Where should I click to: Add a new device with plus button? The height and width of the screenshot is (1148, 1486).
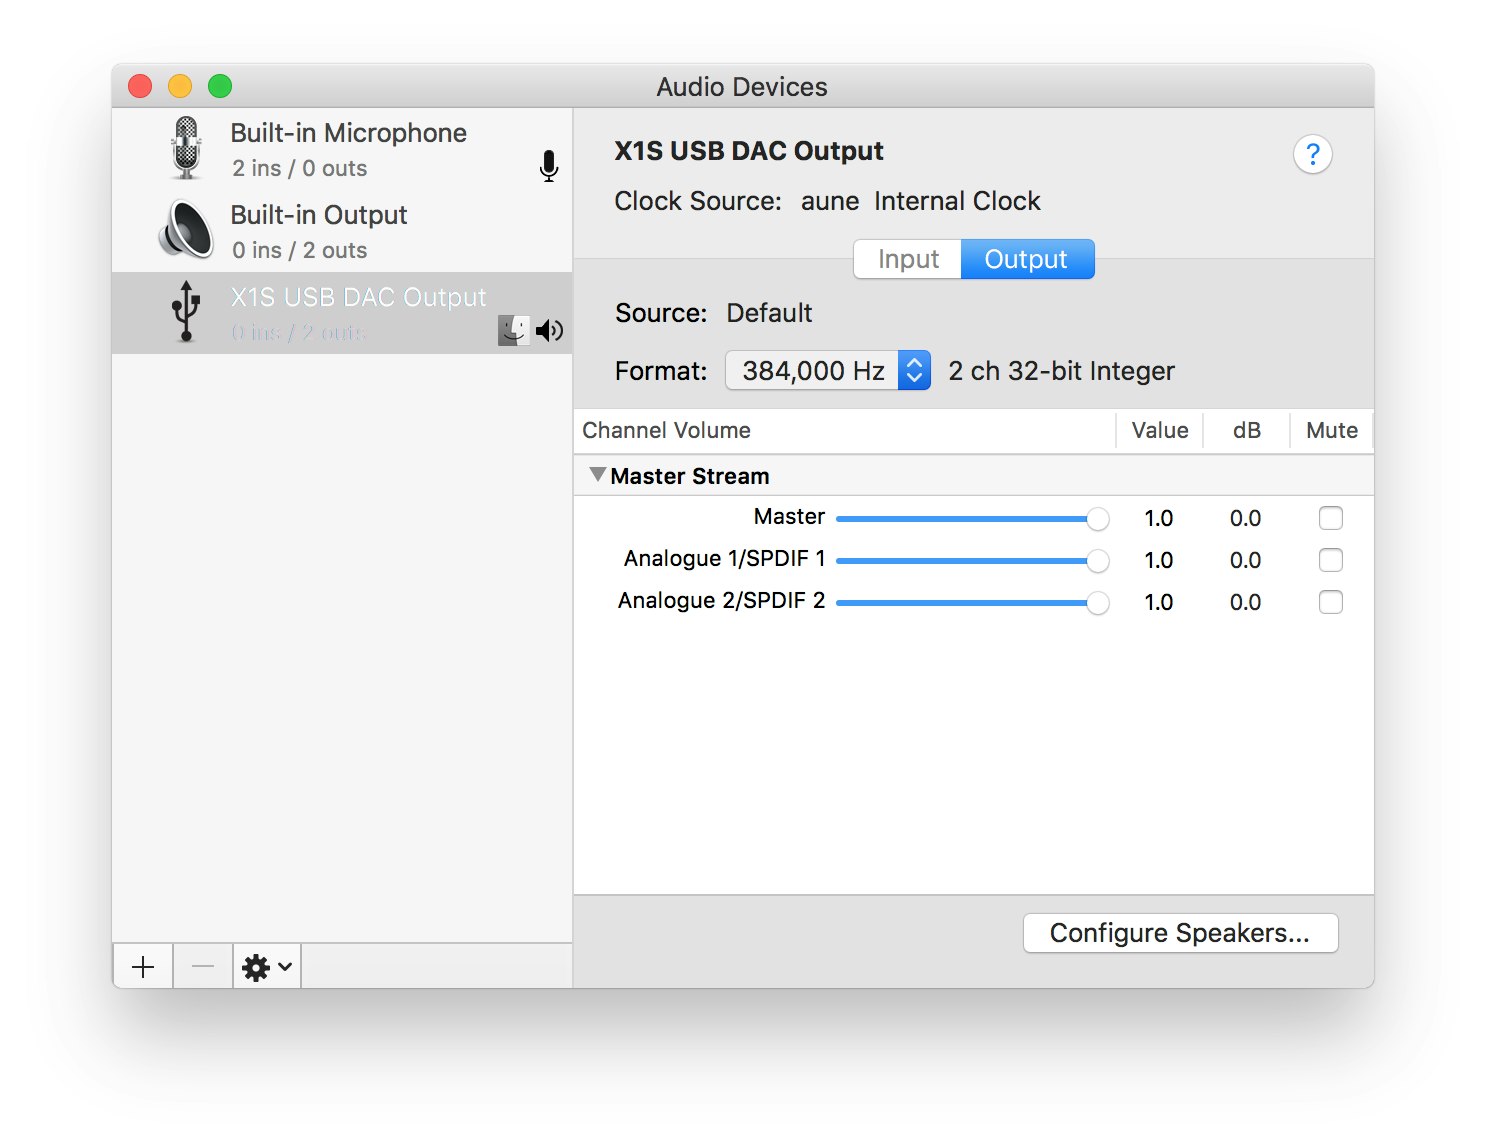(143, 967)
